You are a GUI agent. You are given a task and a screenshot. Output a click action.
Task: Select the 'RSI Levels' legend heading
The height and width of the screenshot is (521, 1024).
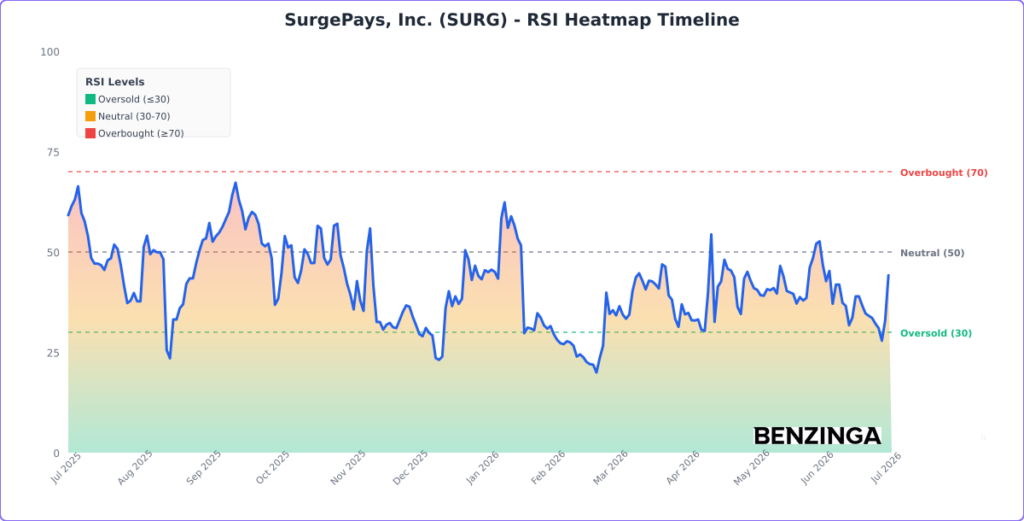coord(115,82)
